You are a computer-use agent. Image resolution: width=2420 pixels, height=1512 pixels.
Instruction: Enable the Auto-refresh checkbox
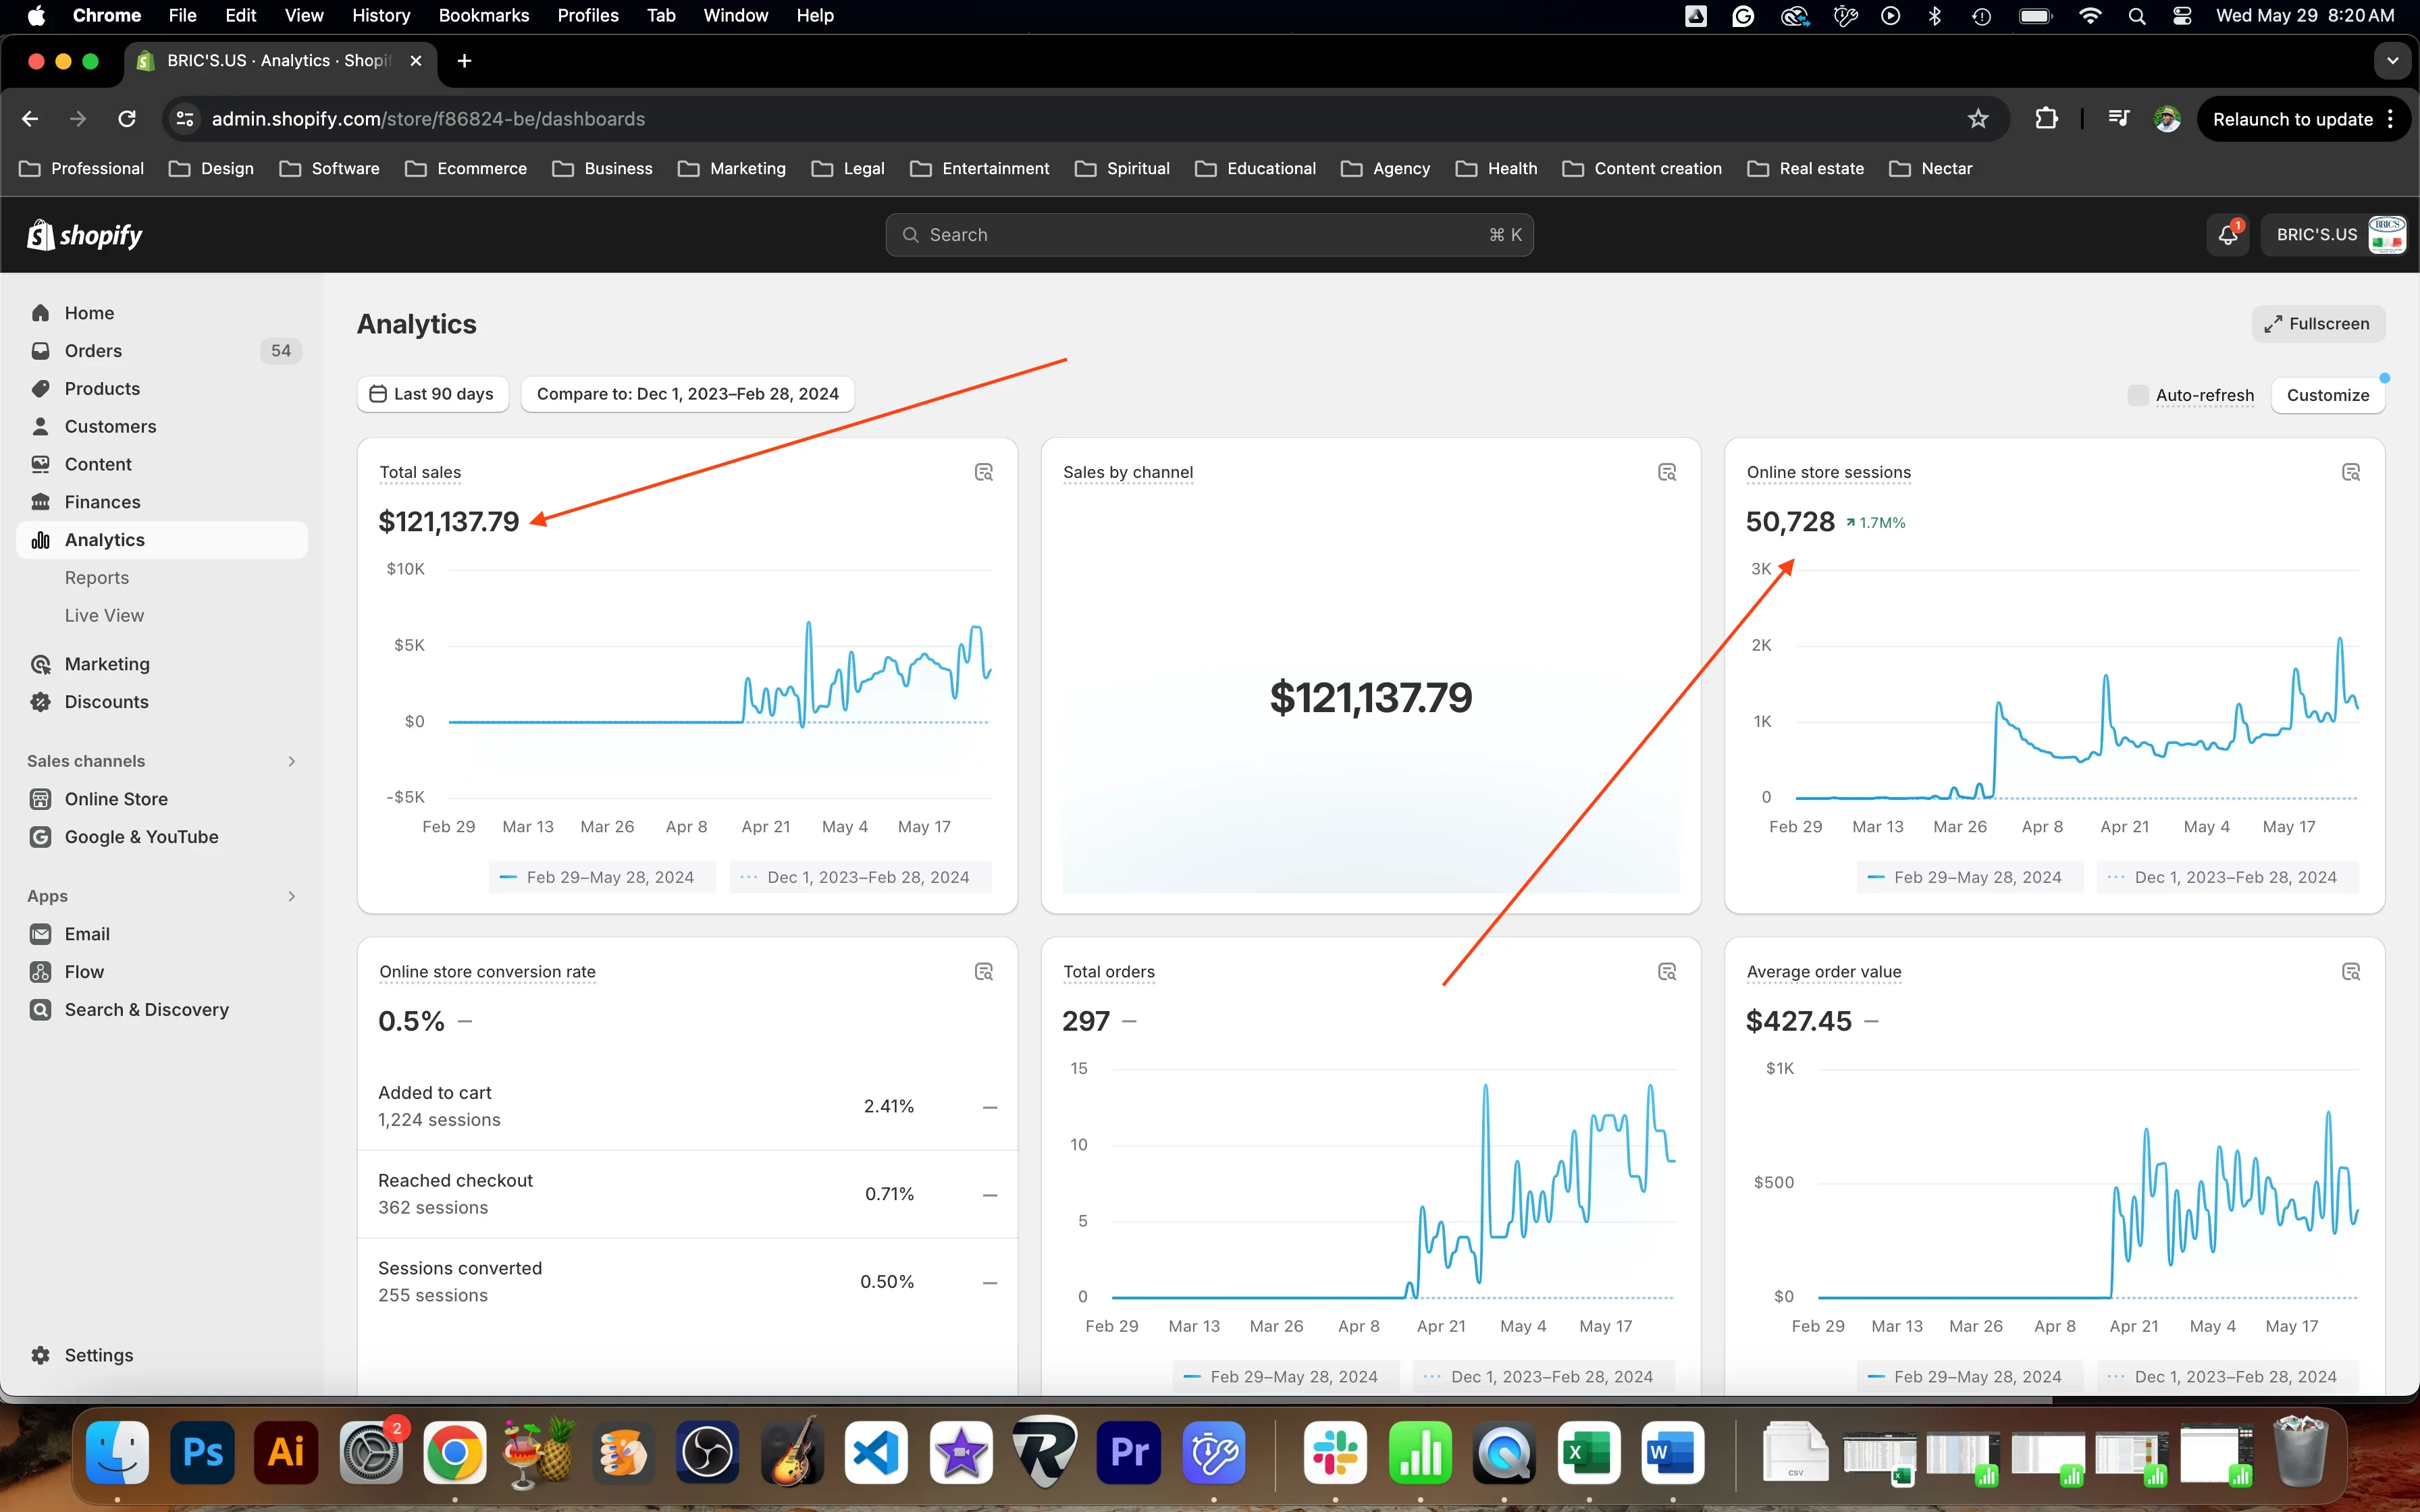pos(2137,395)
